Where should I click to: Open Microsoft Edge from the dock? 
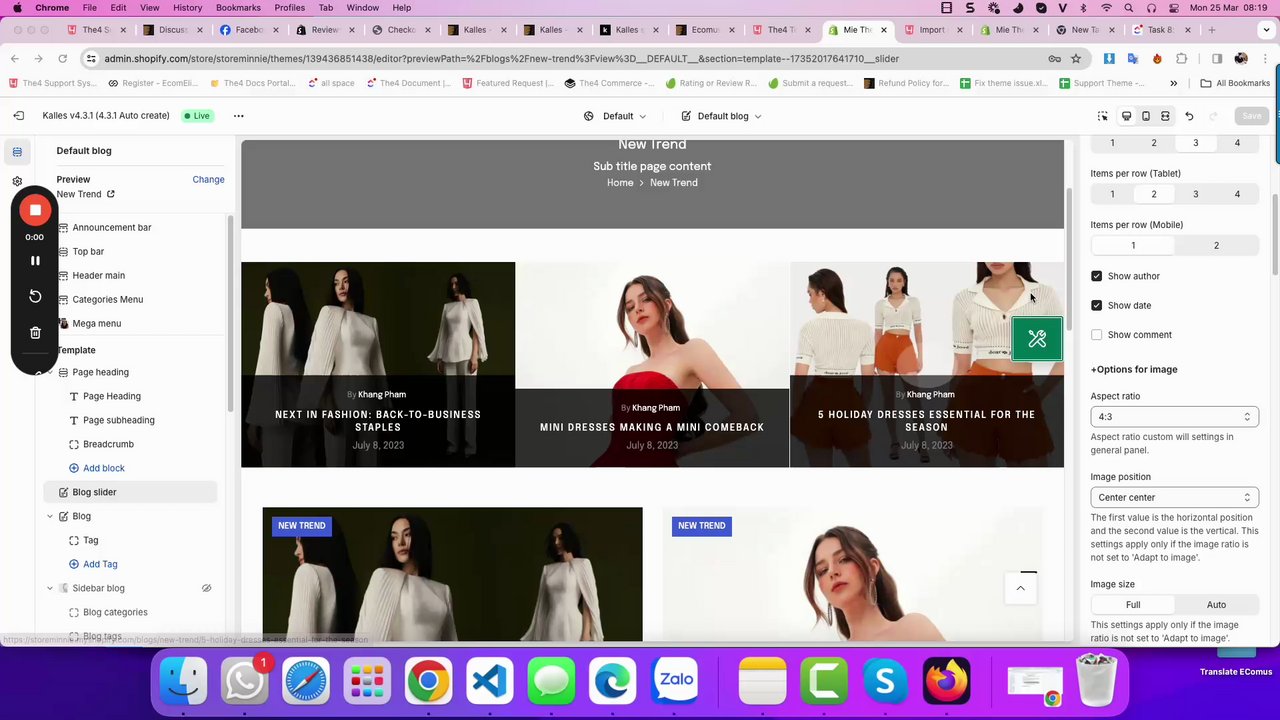point(613,682)
